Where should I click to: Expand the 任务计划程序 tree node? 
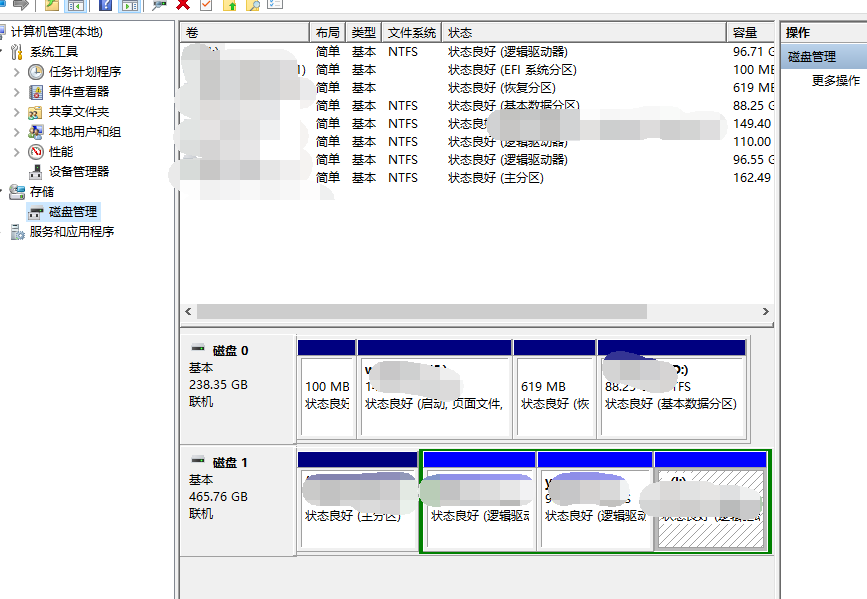[x=17, y=72]
